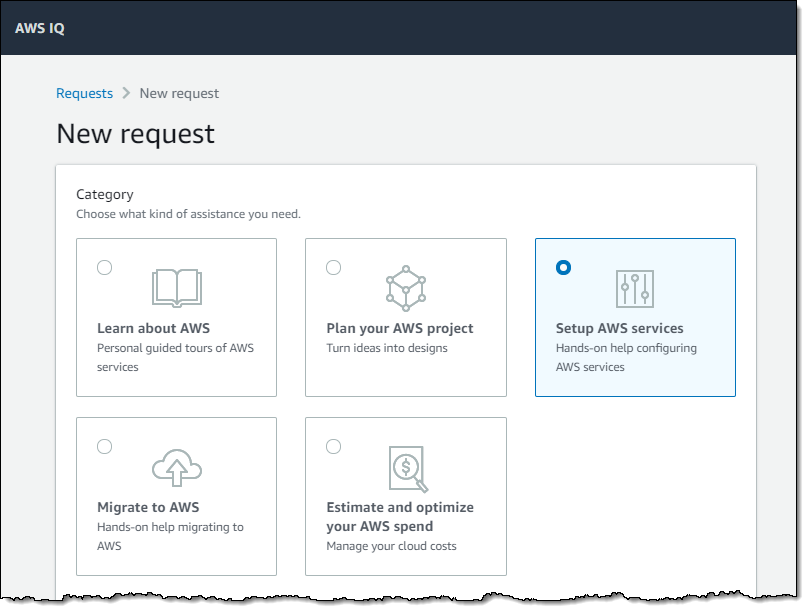Select the Setup AWS services radio button
Image resolution: width=807 pixels, height=611 pixels.
564,268
